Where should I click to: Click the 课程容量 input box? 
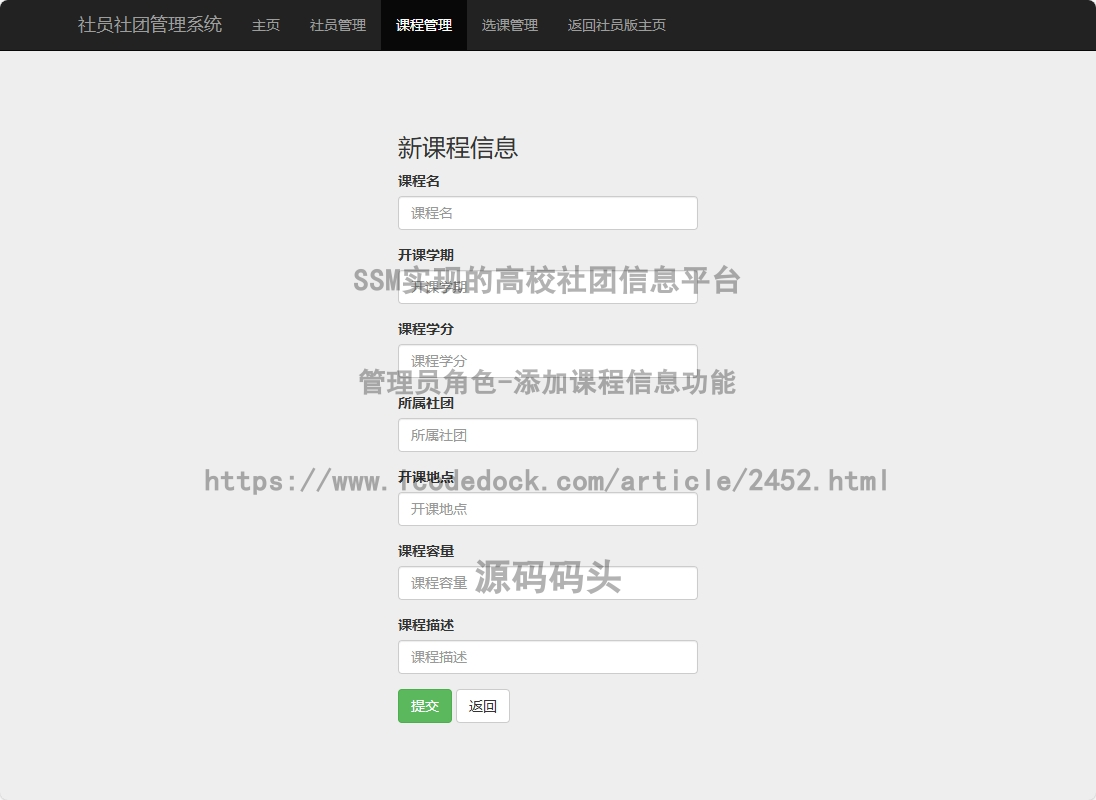[x=548, y=583]
